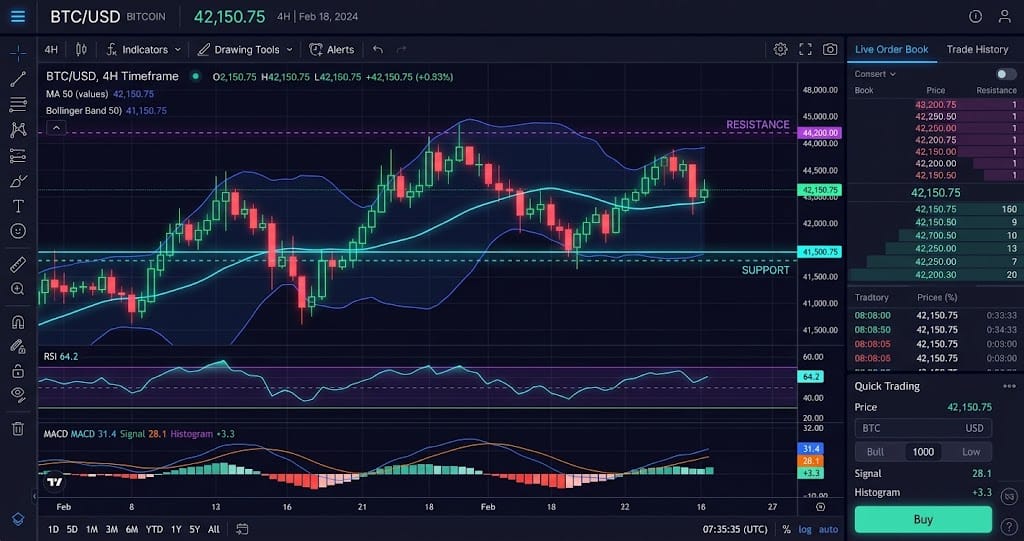
Task: Open the layers object tree icon
Action: click(18, 519)
